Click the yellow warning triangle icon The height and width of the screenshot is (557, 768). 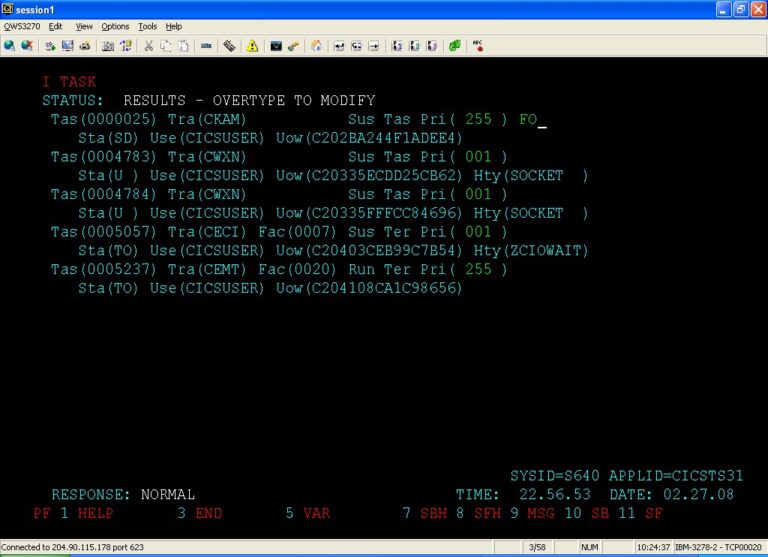click(x=252, y=46)
